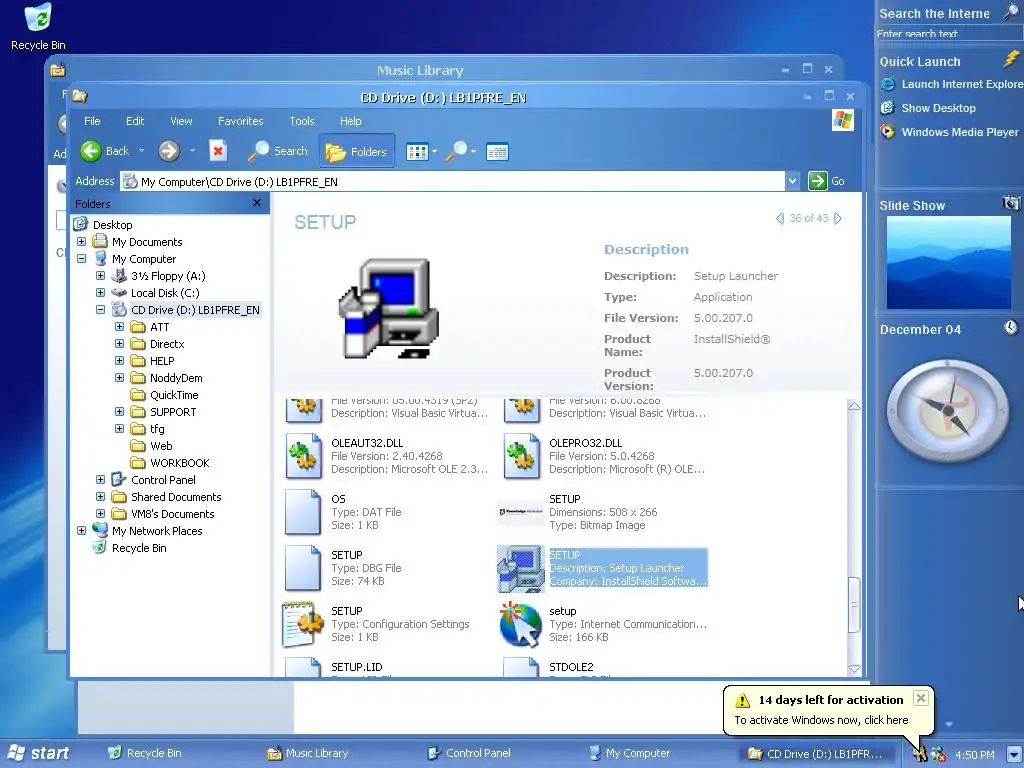1024x768 pixels.
Task: Select the OLEPRO32.DLL file icon
Action: coord(521,456)
